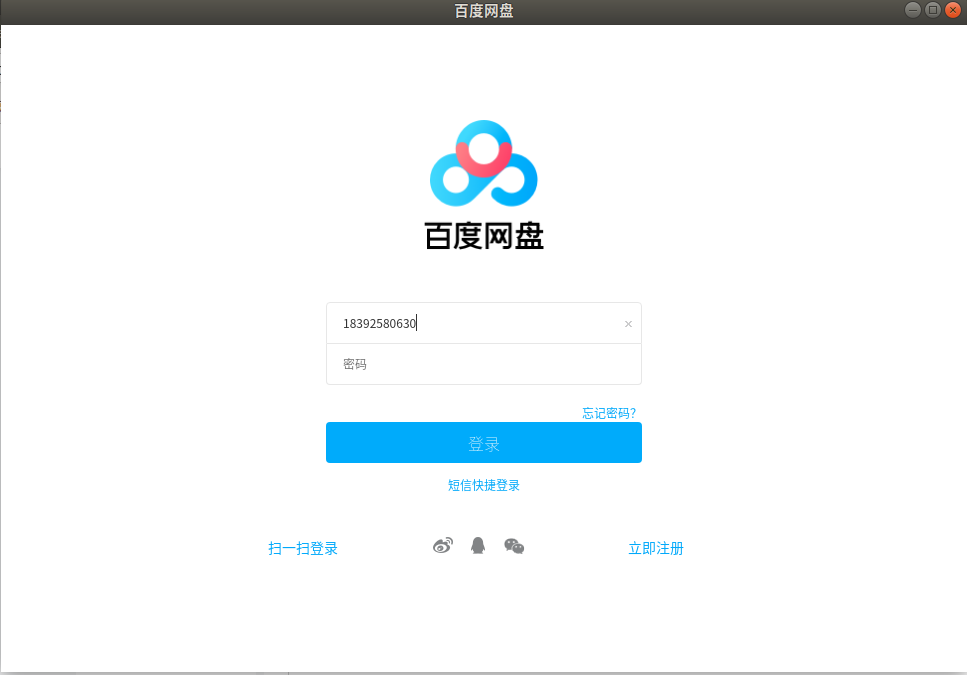967x675 pixels.
Task: Maximize the application window
Action: pos(933,9)
